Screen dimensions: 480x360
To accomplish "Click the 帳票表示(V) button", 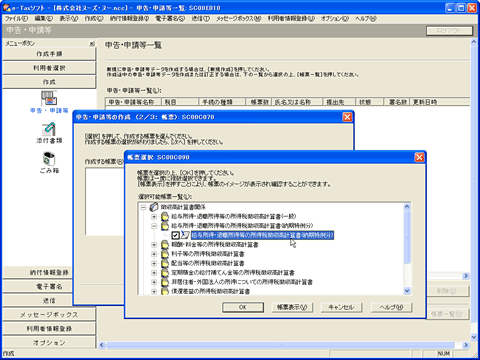I will [x=292, y=307].
